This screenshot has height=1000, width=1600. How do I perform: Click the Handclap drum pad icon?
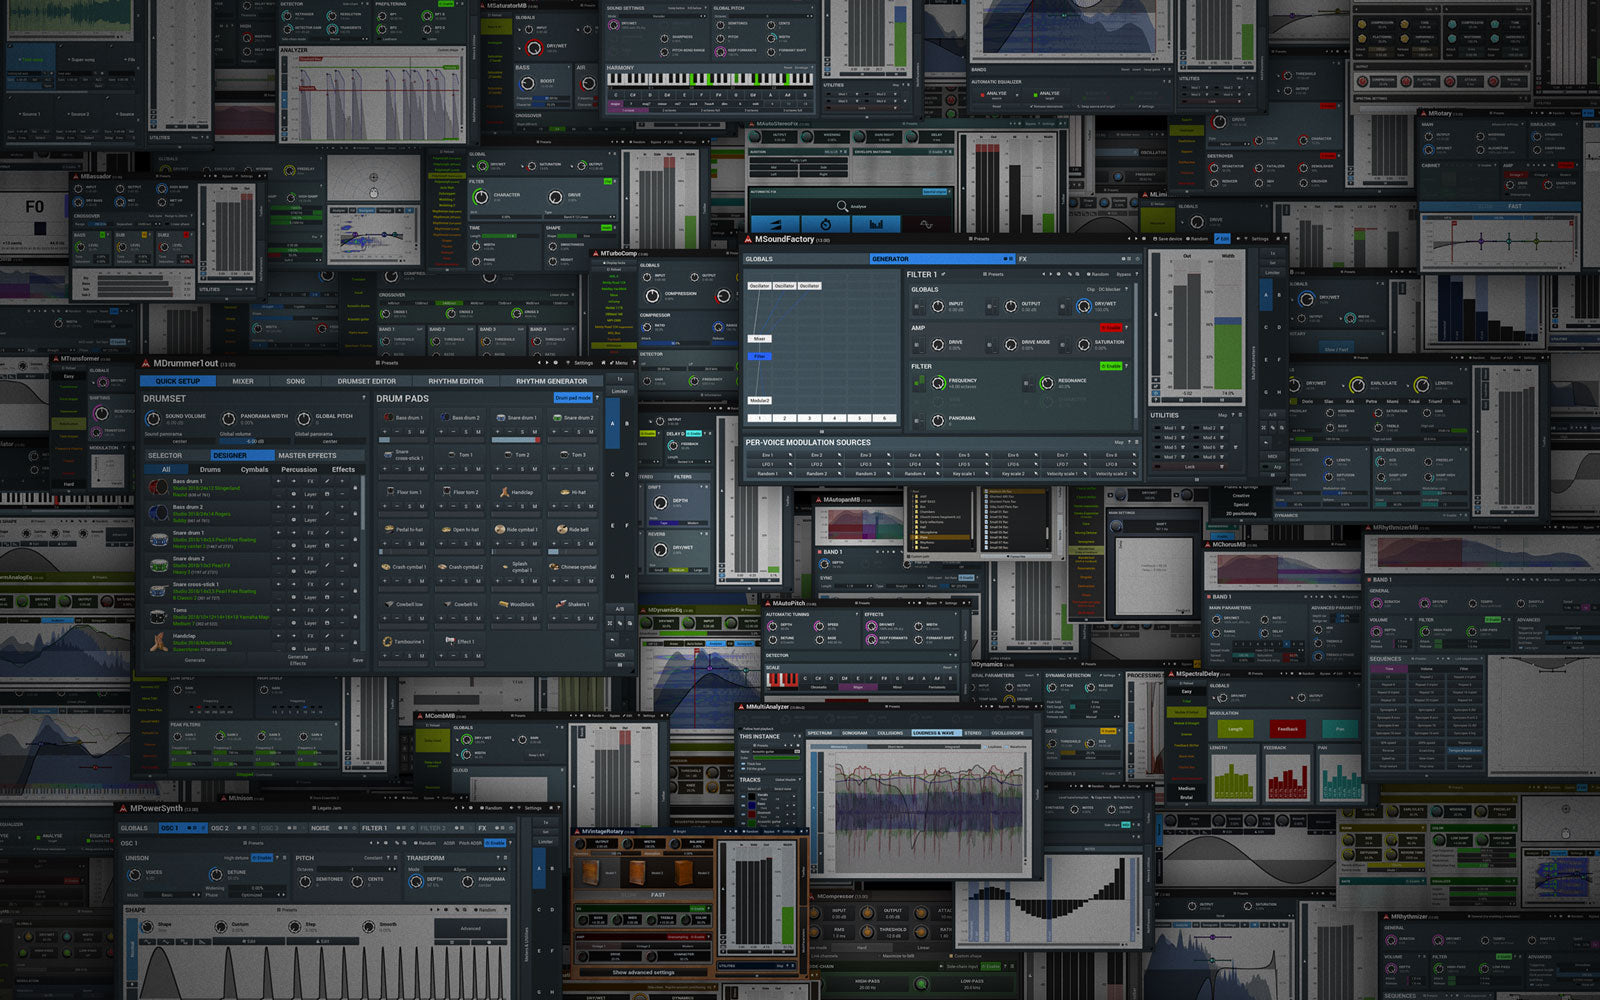coord(503,492)
